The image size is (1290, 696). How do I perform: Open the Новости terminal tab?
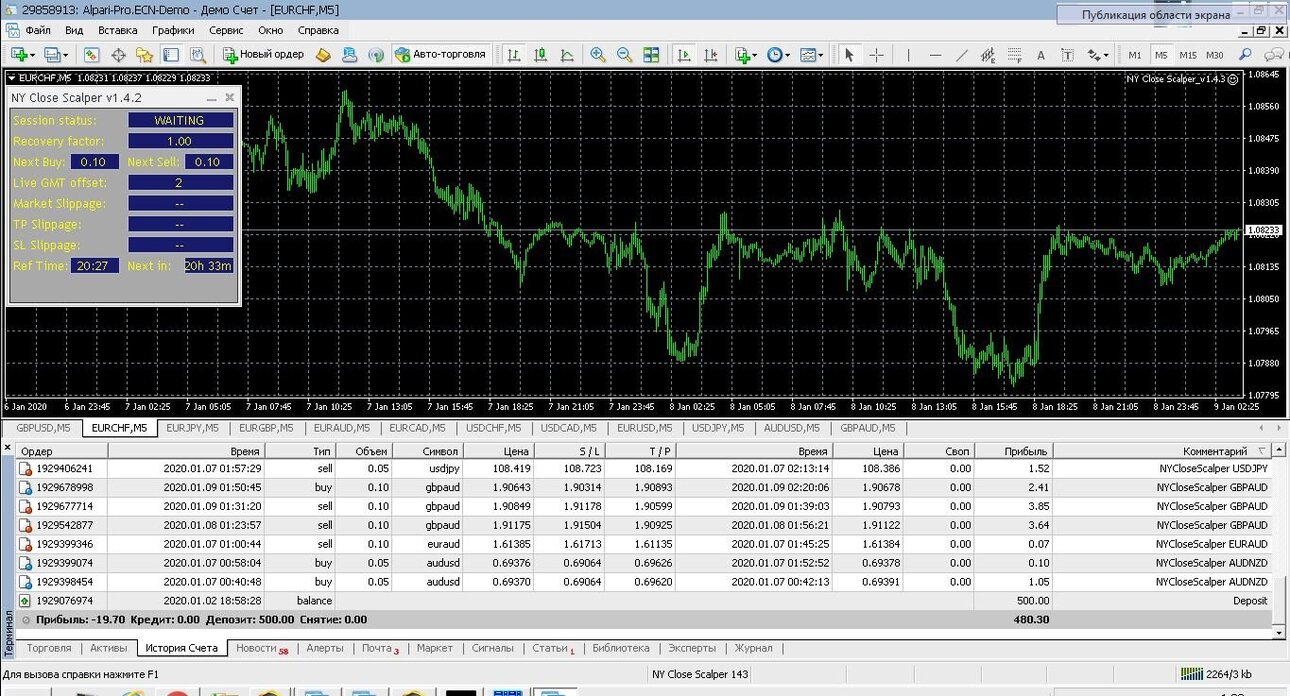[261, 648]
